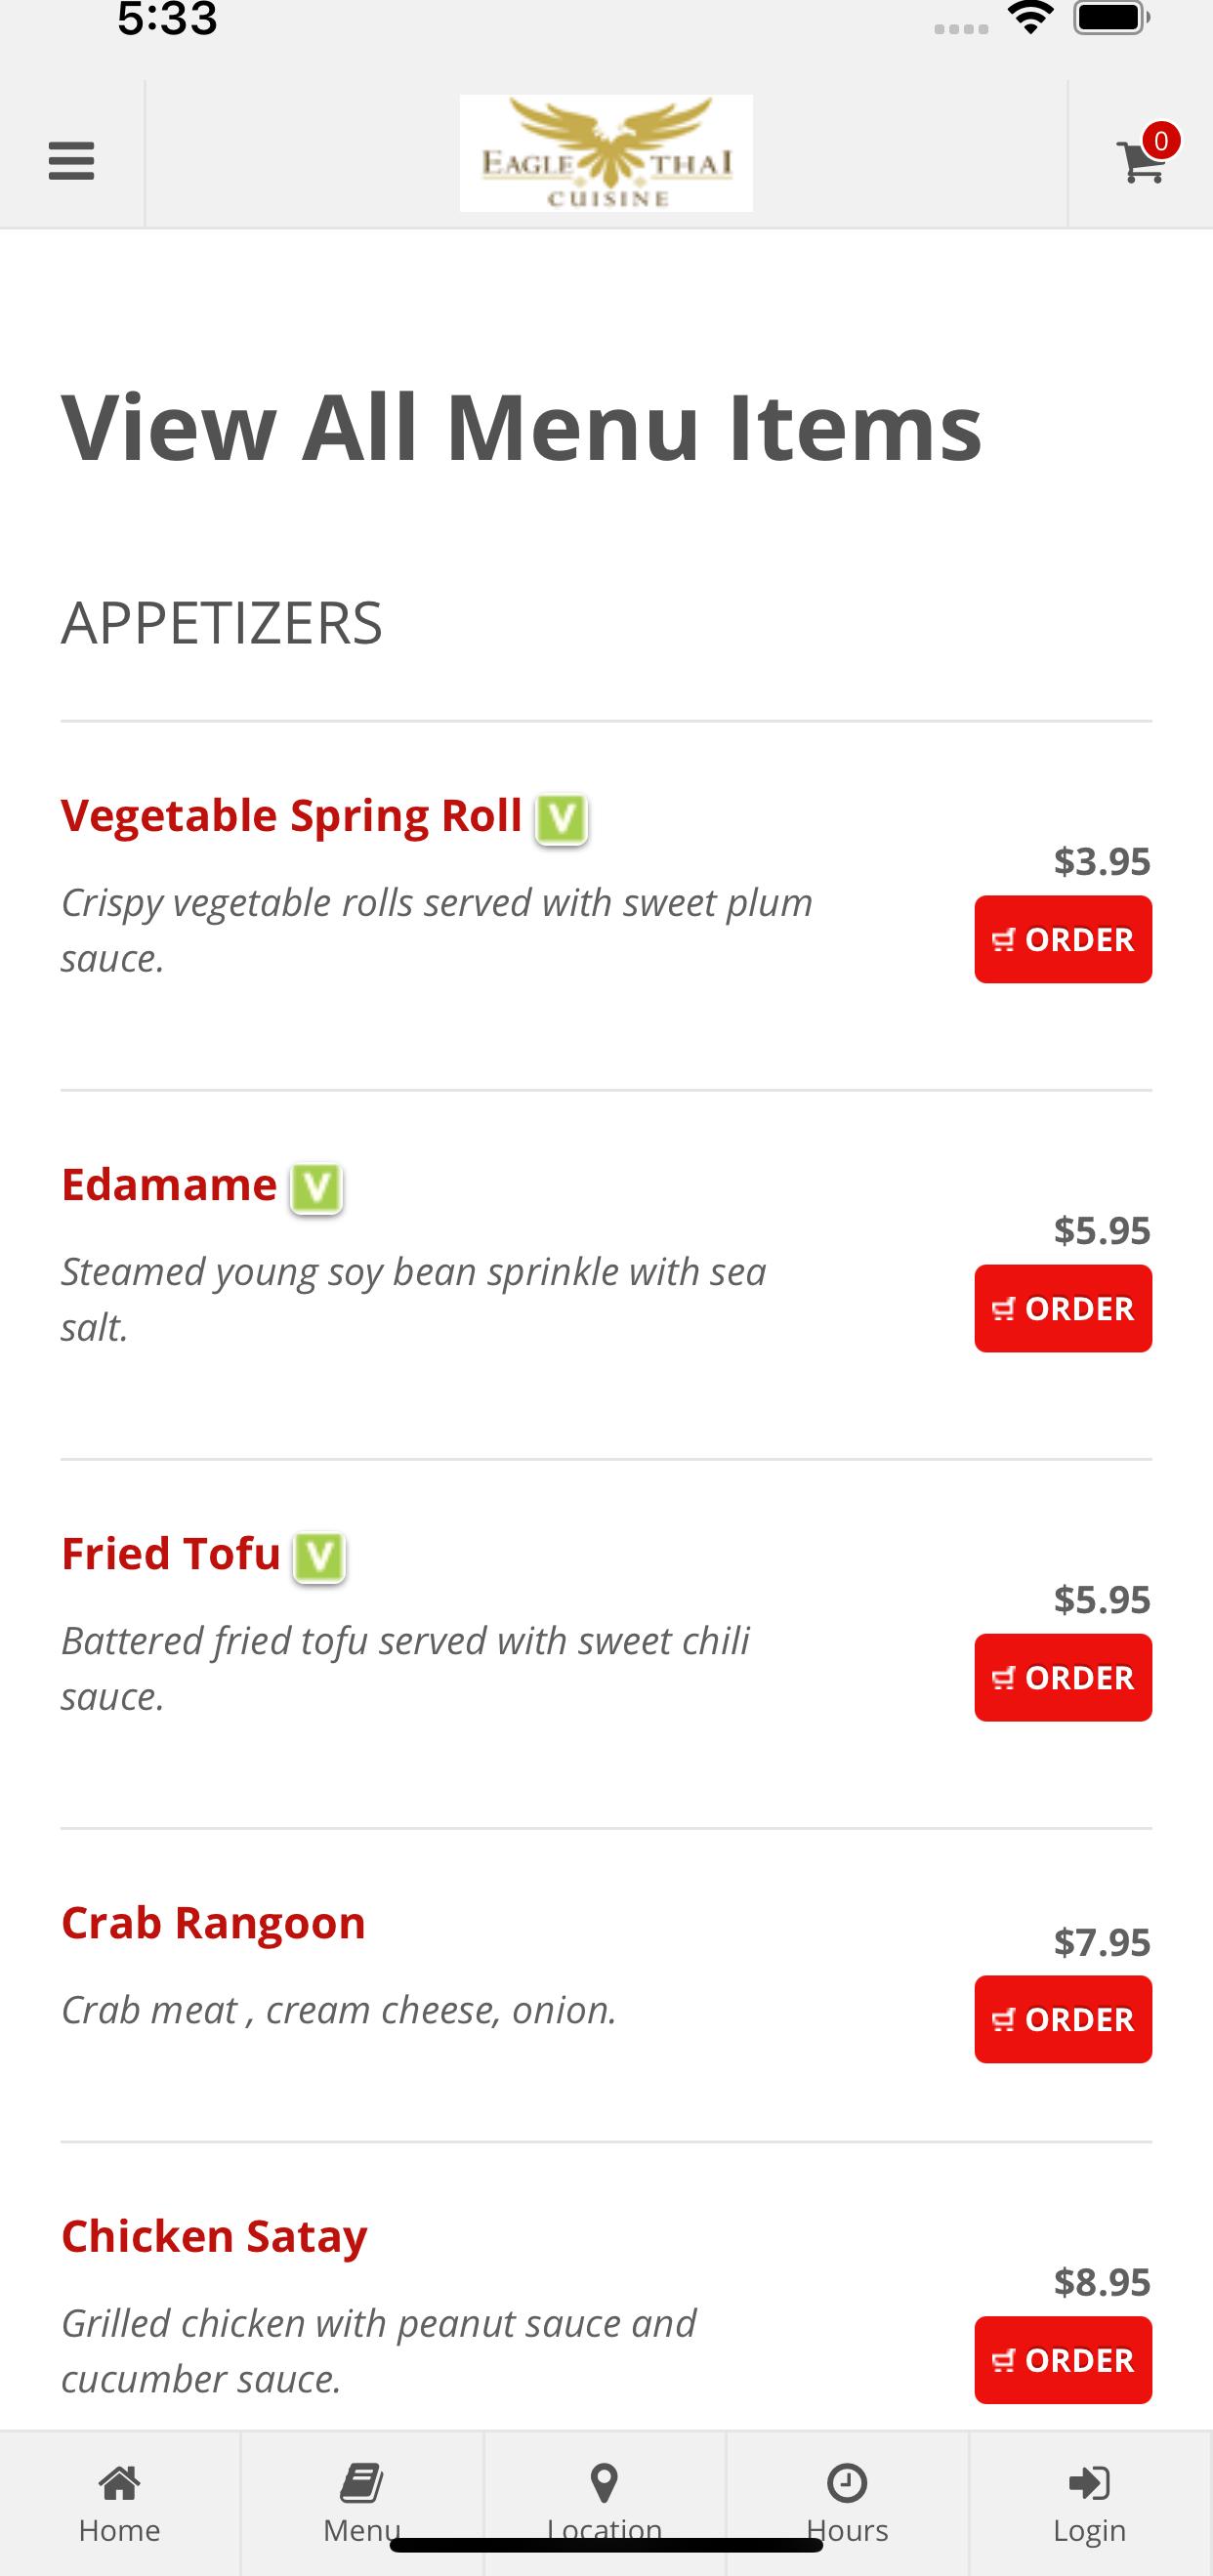Open the Menu tab
This screenshot has width=1213, height=2576.
[x=362, y=2503]
